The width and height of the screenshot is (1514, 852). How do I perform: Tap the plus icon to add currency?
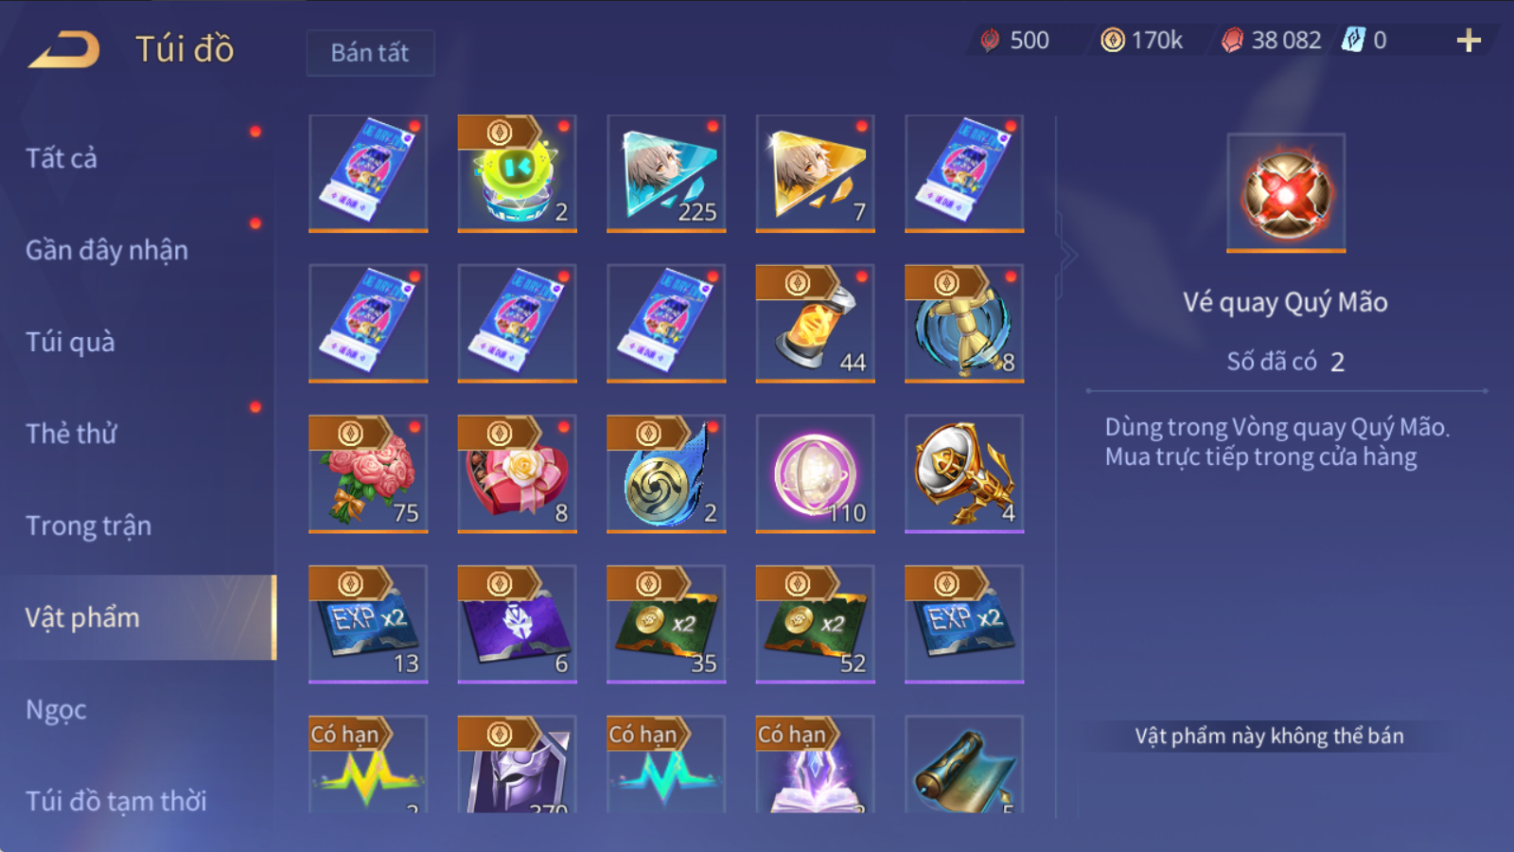1468,40
